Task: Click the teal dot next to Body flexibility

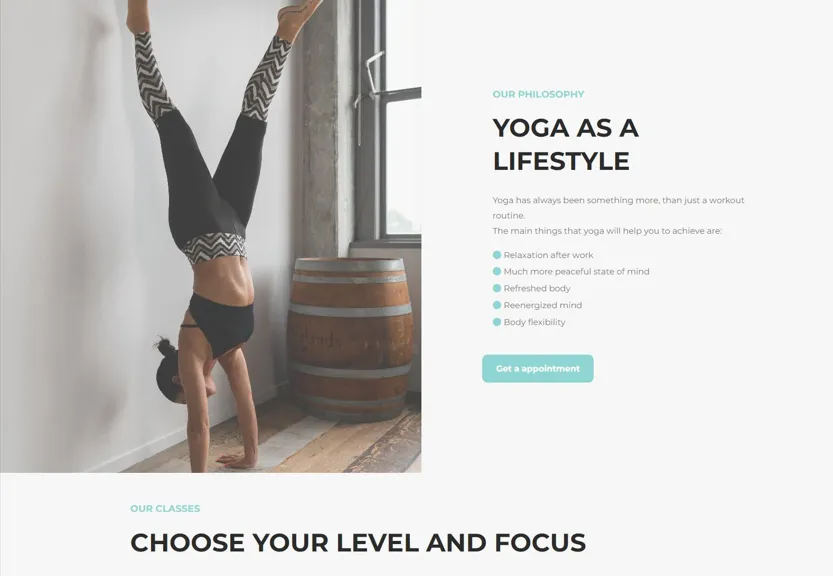Action: tap(497, 322)
